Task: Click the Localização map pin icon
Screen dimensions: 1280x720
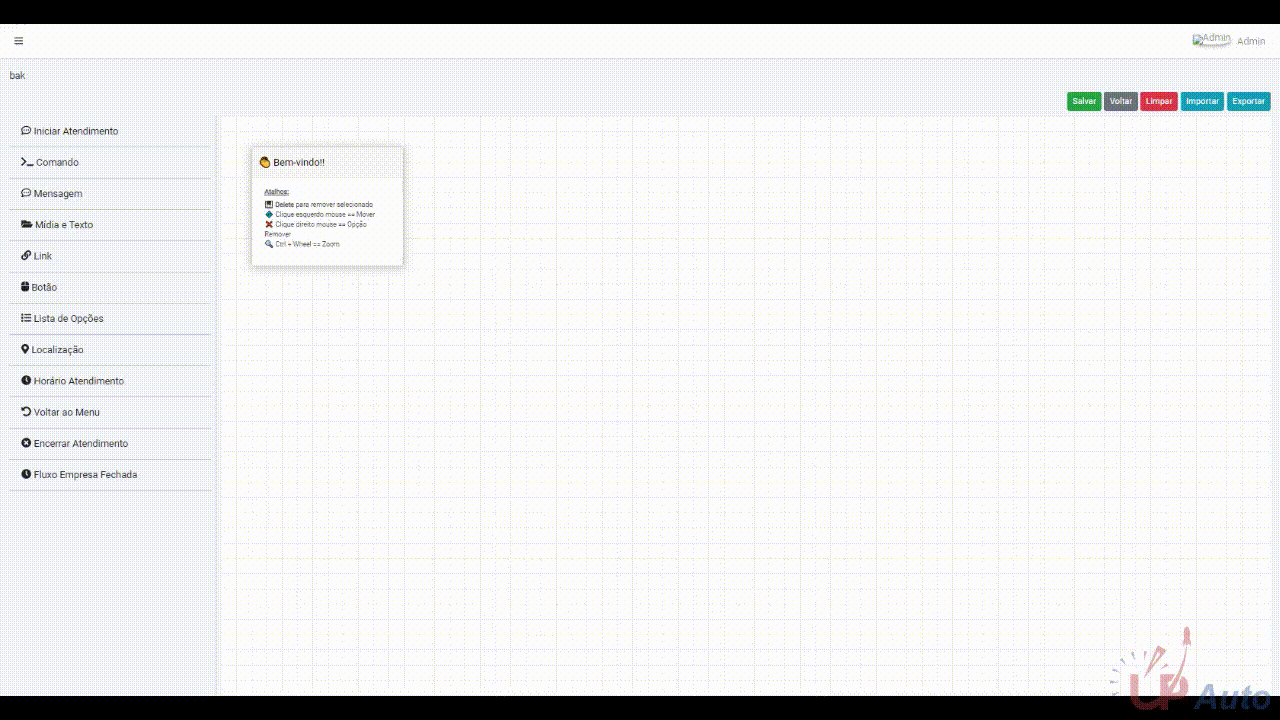Action: pyautogui.click(x=25, y=350)
